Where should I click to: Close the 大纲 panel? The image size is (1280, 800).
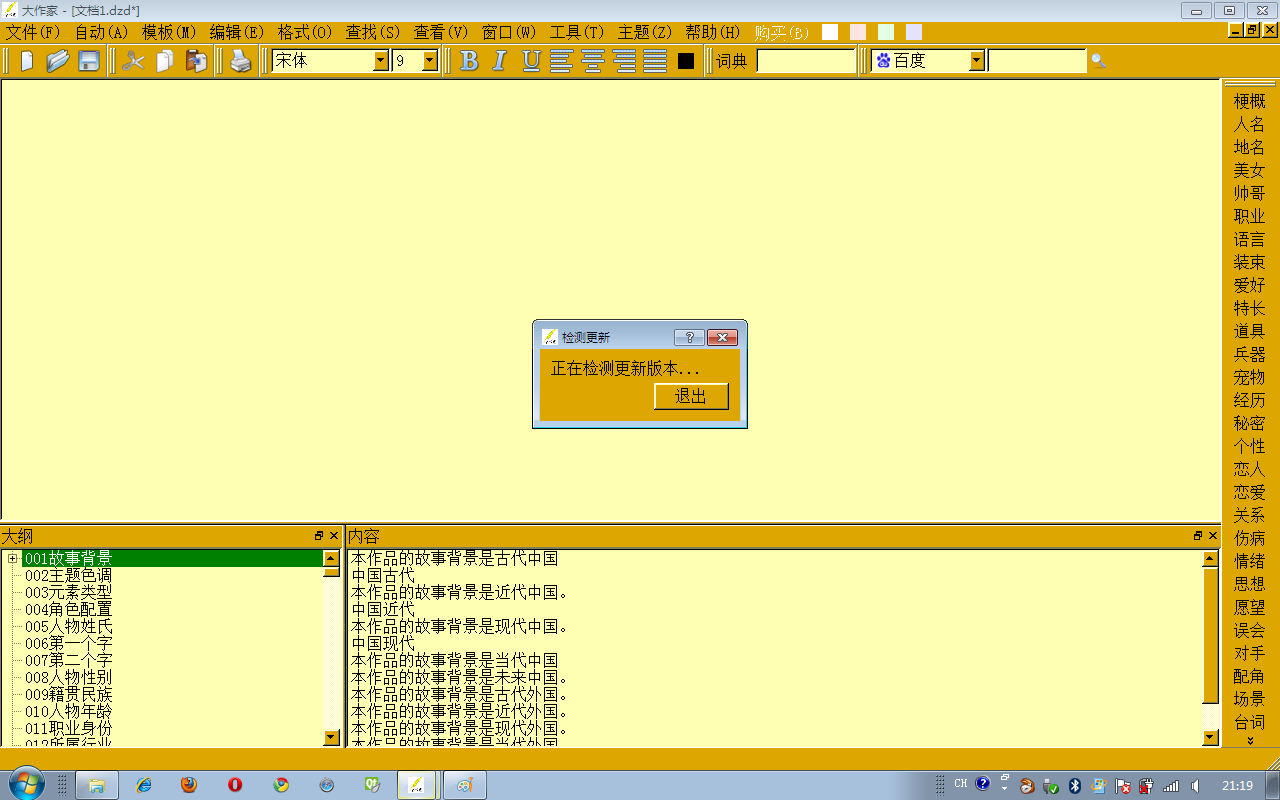pyautogui.click(x=334, y=536)
